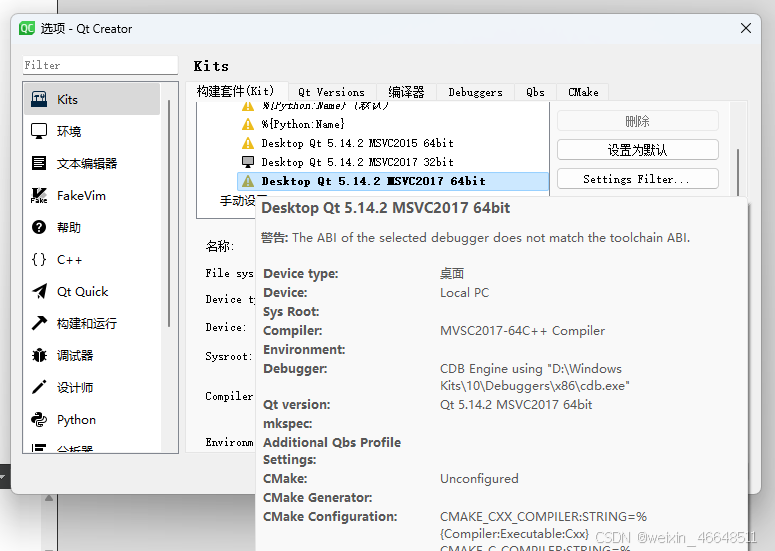Image resolution: width=775 pixels, height=551 pixels.
Task: Switch to the Qt Versions tab
Action: coord(331,92)
